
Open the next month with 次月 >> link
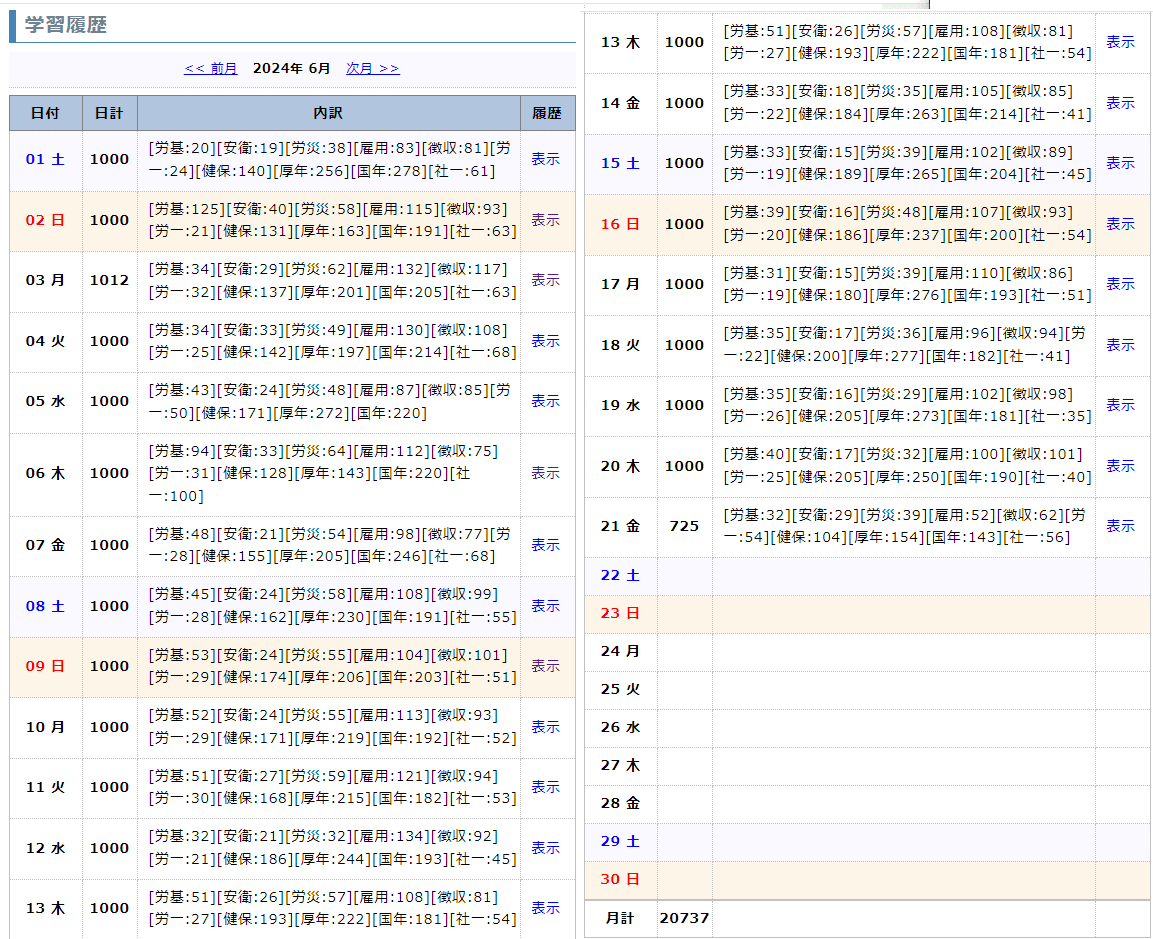click(372, 68)
